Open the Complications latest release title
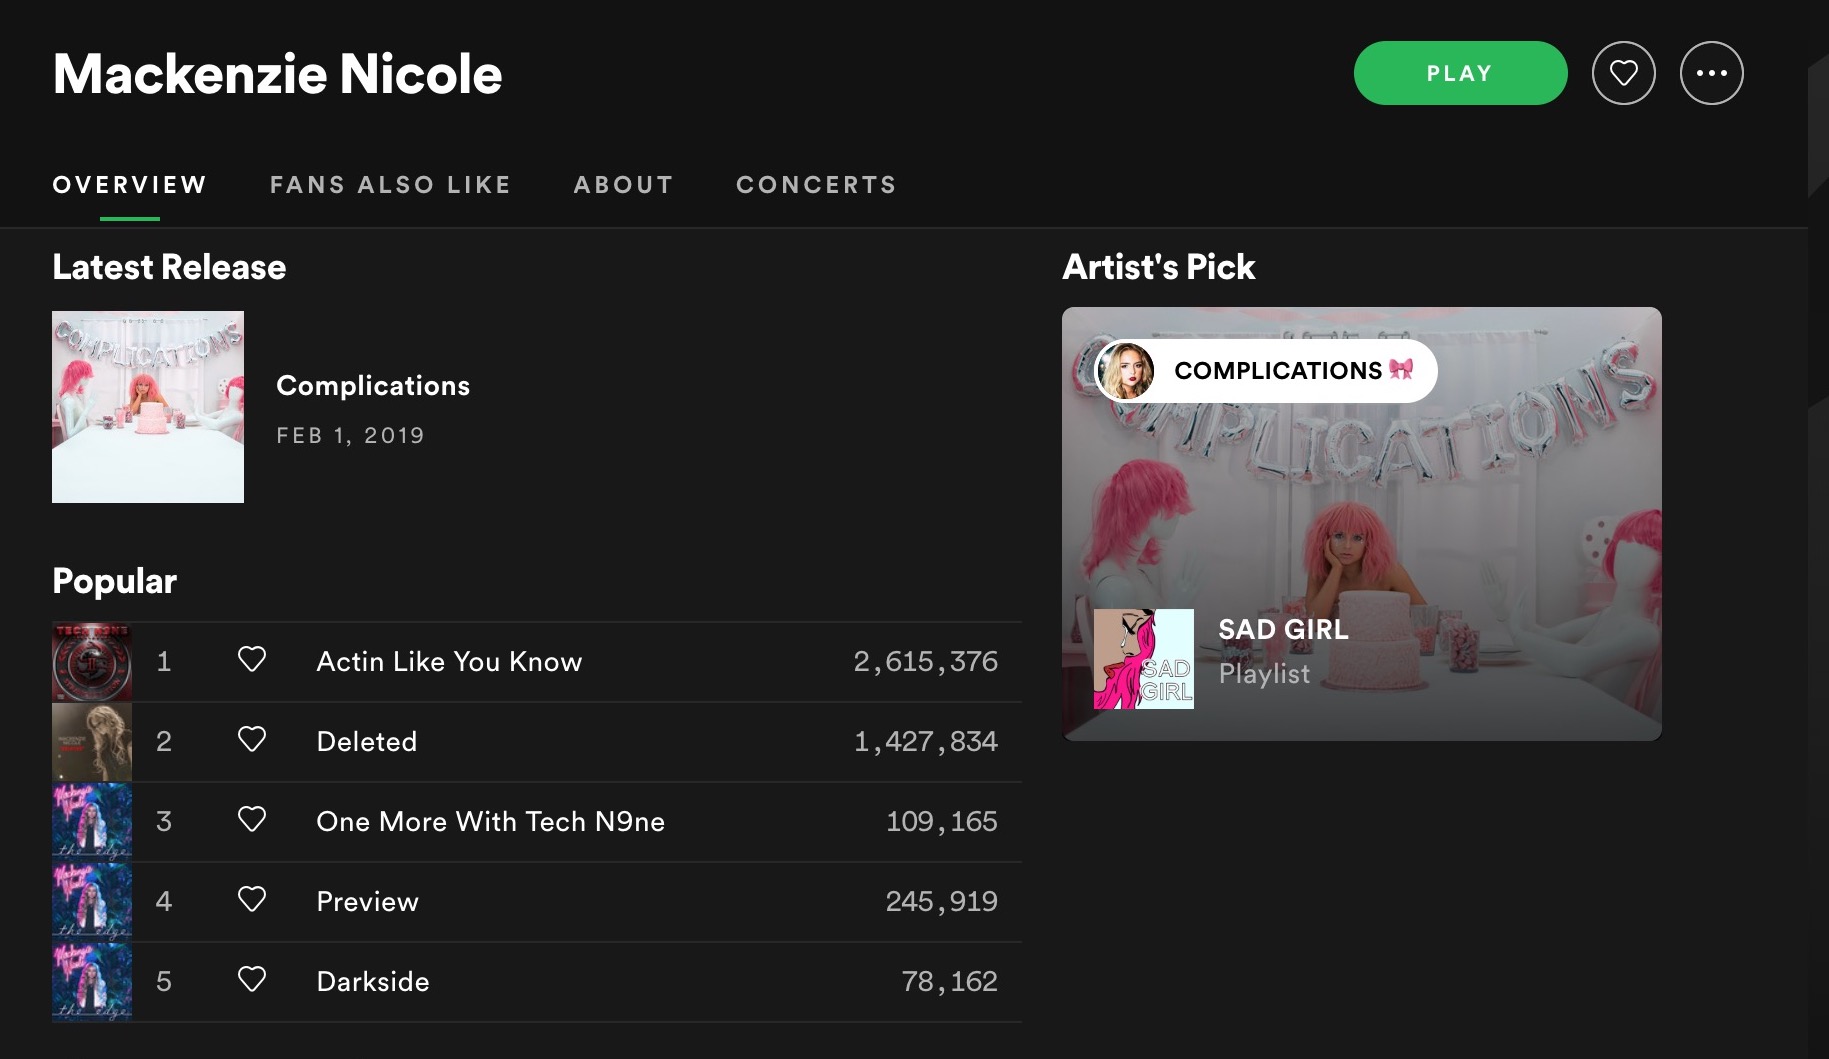The width and height of the screenshot is (1829, 1059). [x=373, y=386]
